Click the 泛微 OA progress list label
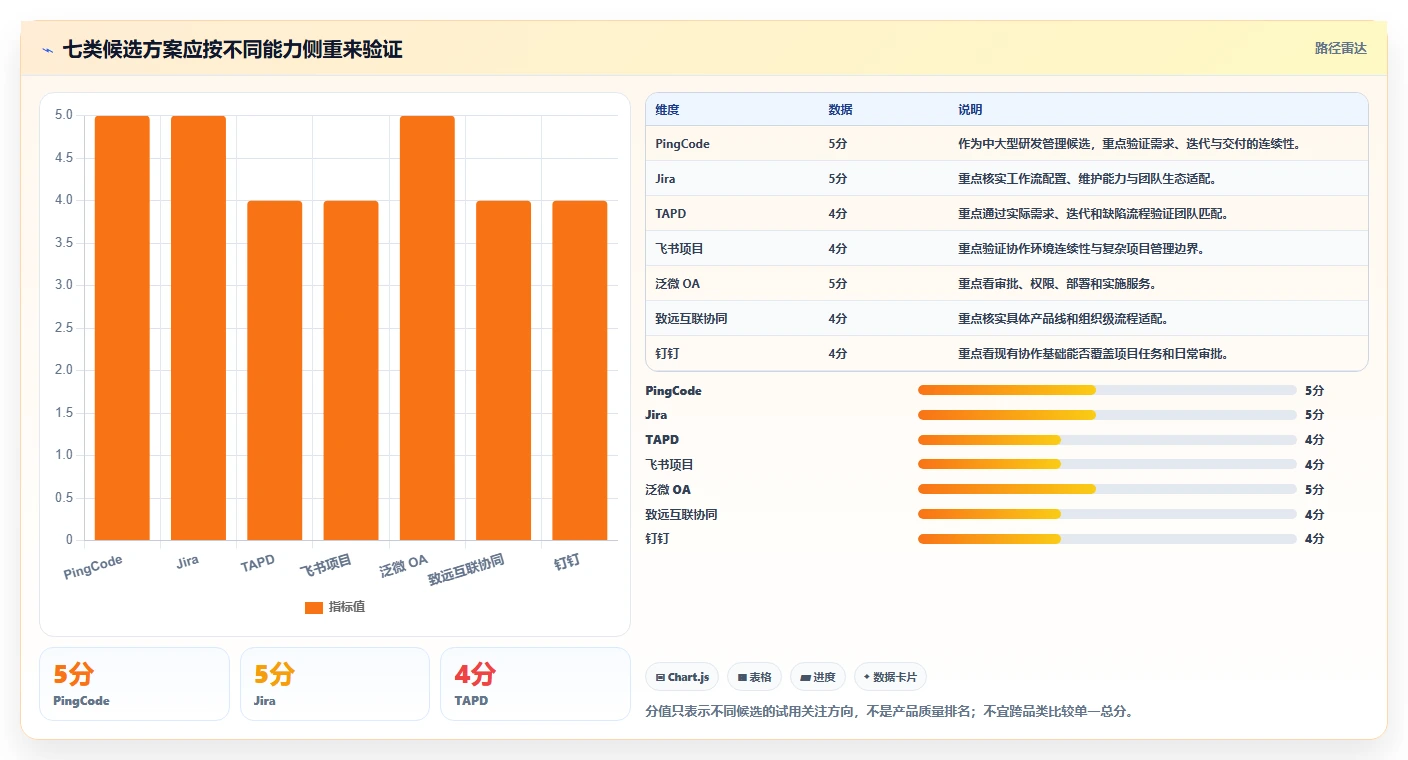 (668, 490)
